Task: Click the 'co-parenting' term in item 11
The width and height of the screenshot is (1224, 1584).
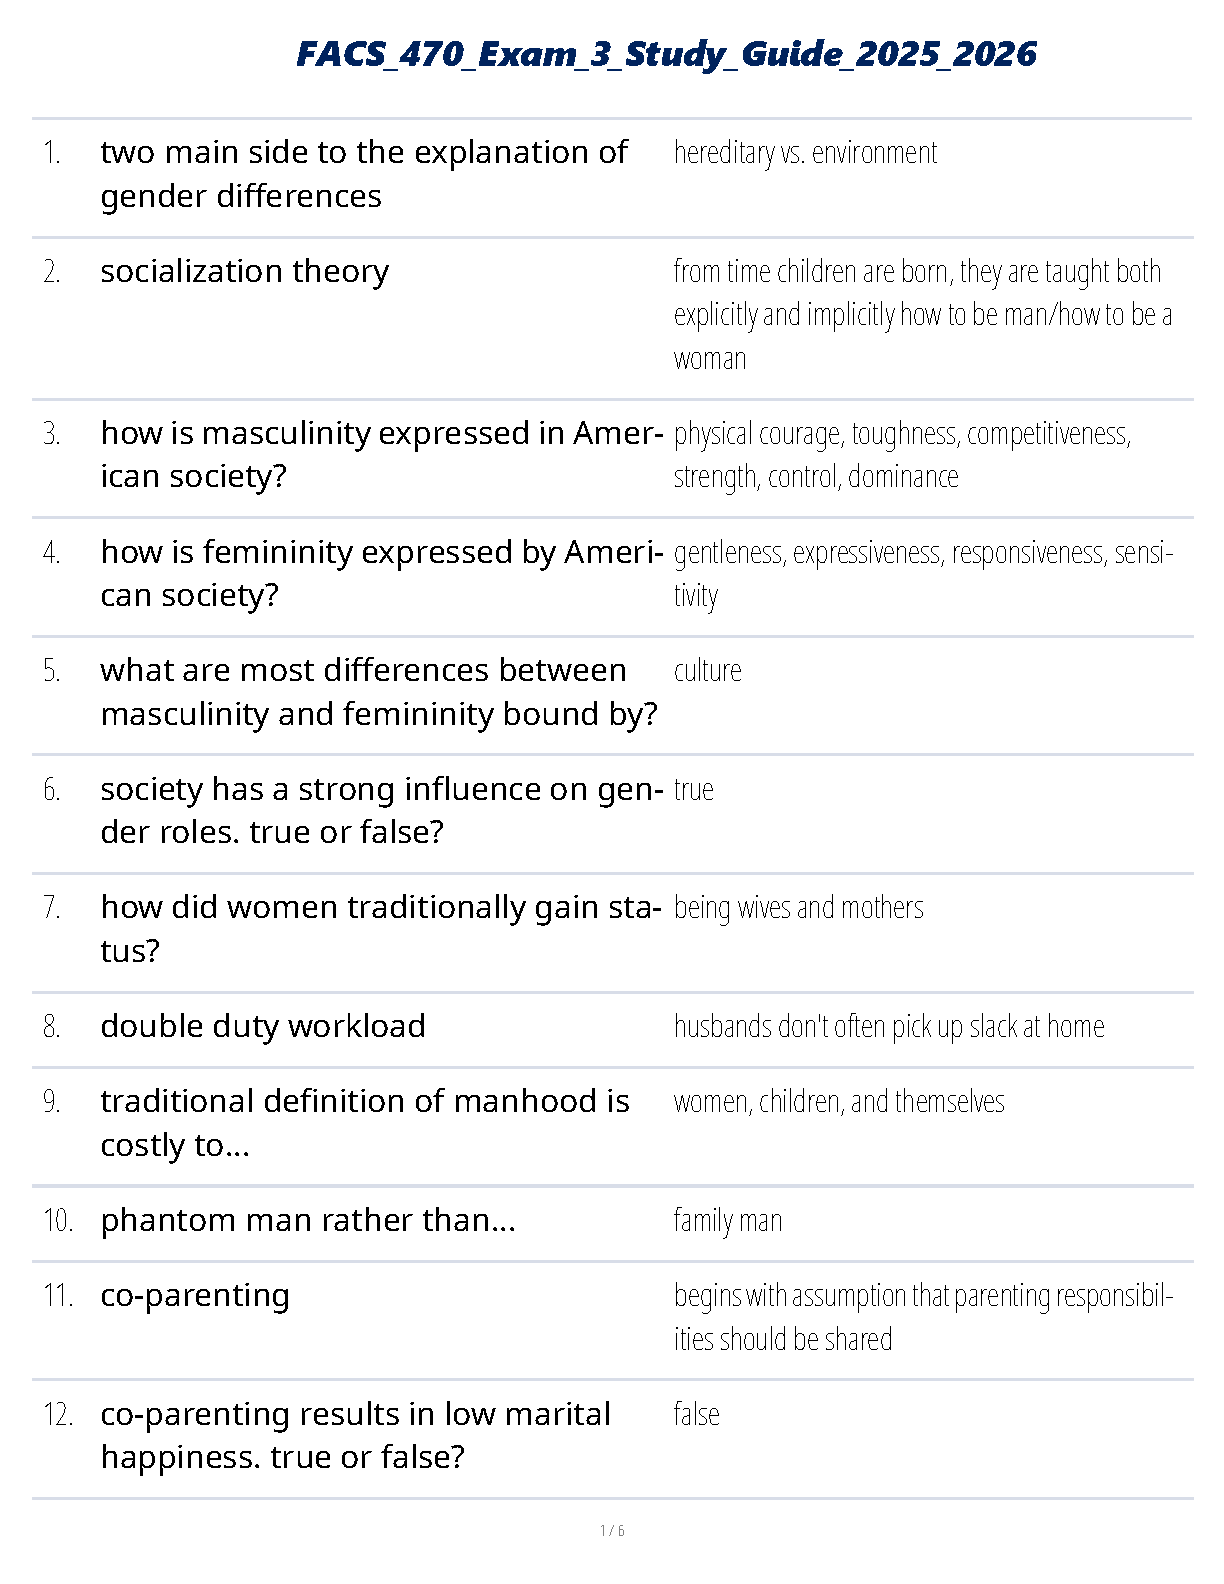Action: coord(195,1295)
